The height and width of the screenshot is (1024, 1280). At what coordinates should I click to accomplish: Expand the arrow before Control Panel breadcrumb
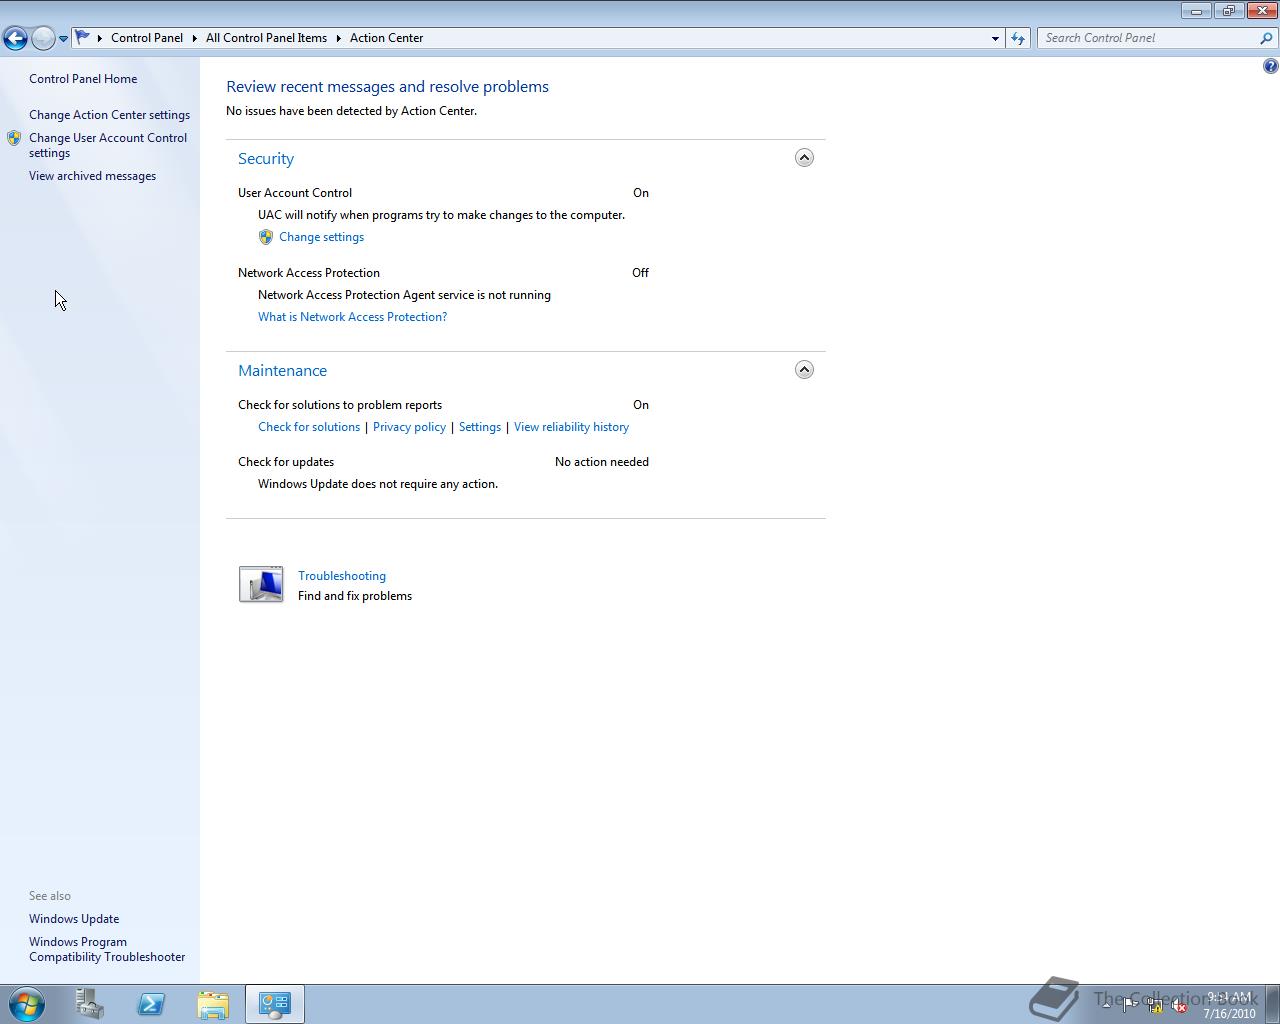click(x=100, y=38)
